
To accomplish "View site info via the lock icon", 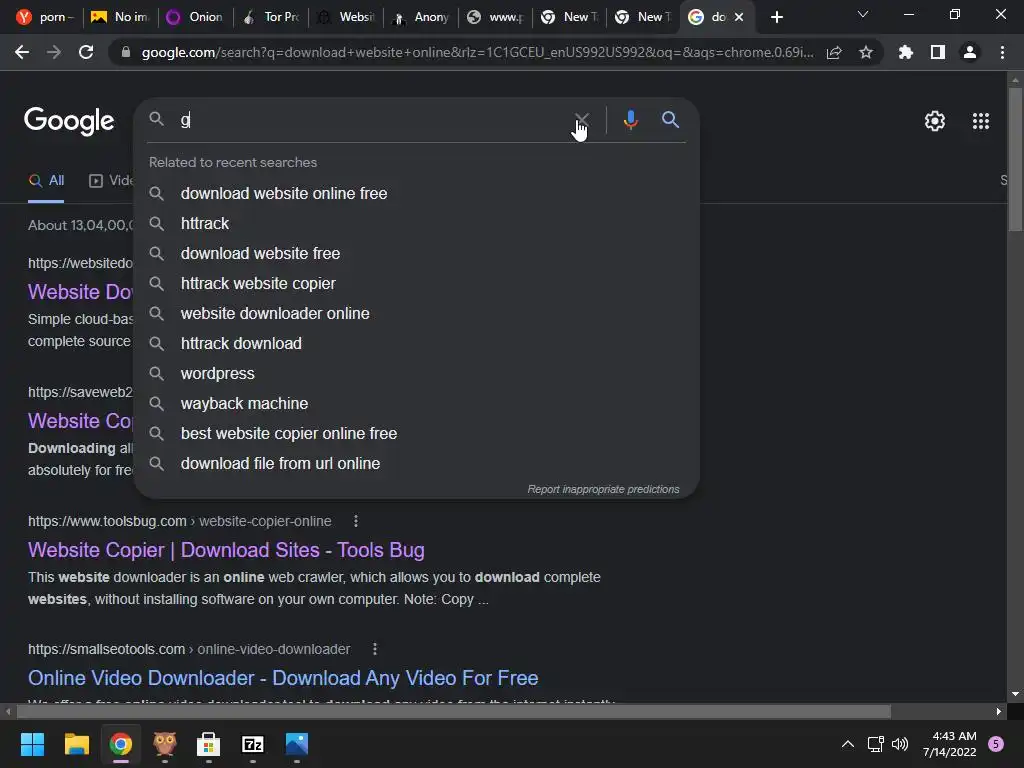I will pyautogui.click(x=125, y=52).
